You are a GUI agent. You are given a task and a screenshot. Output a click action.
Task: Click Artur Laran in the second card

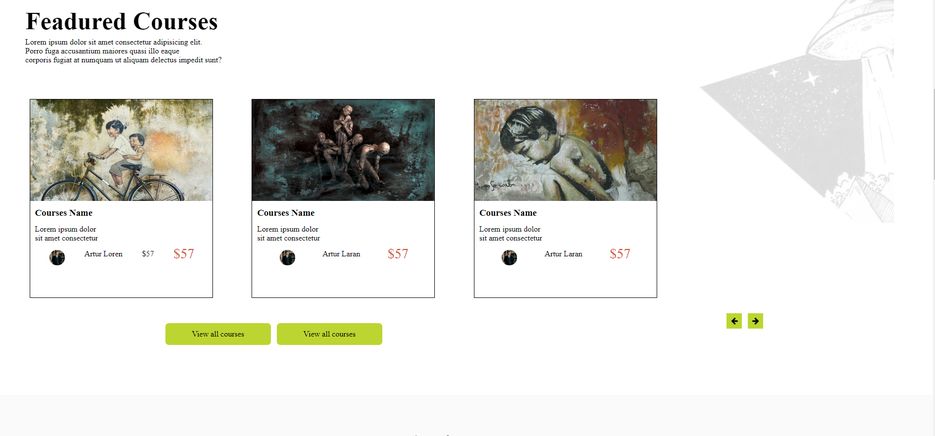[341, 254]
